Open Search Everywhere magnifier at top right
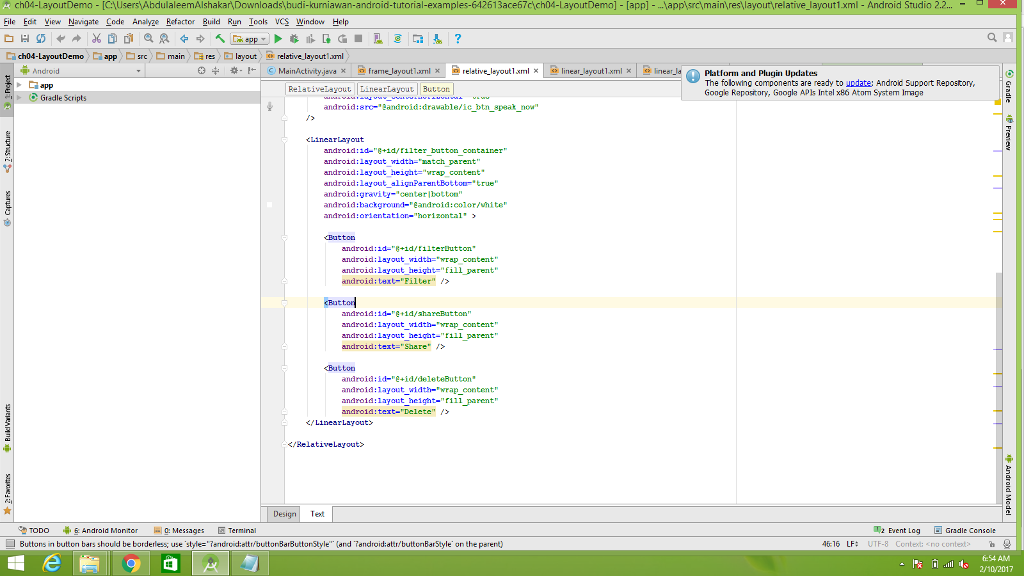The height and width of the screenshot is (576, 1024). coord(991,38)
